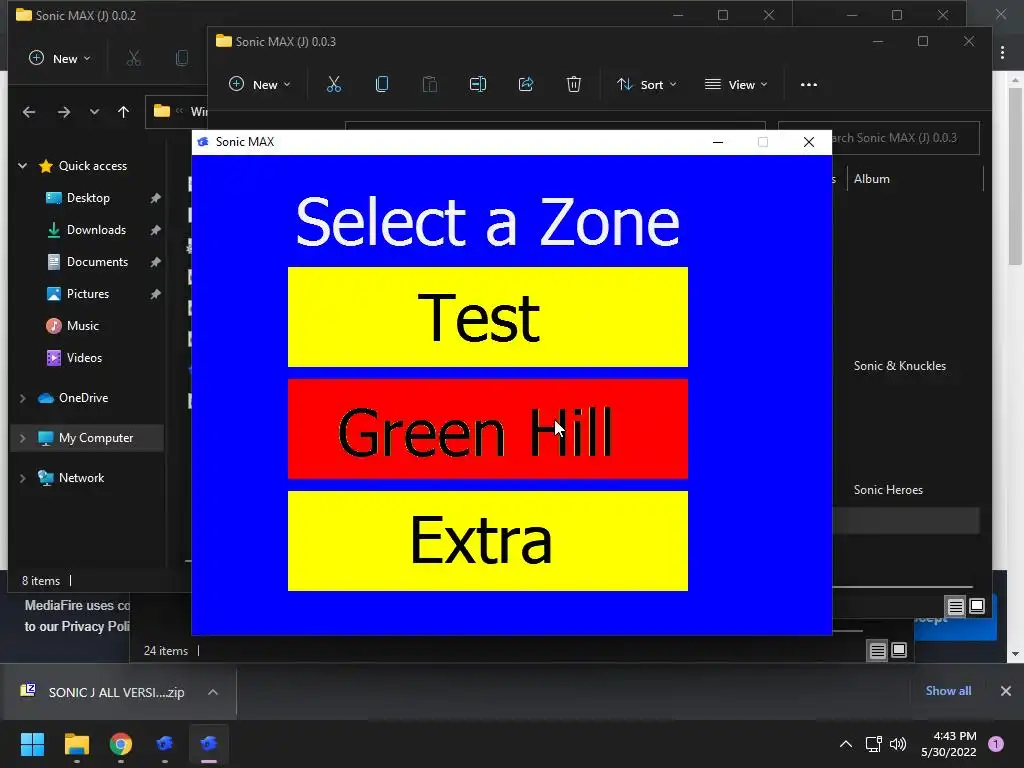Open New dropdown in Sonic MAX 0.0.2 window
The height and width of the screenshot is (768, 1024).
[60, 58]
